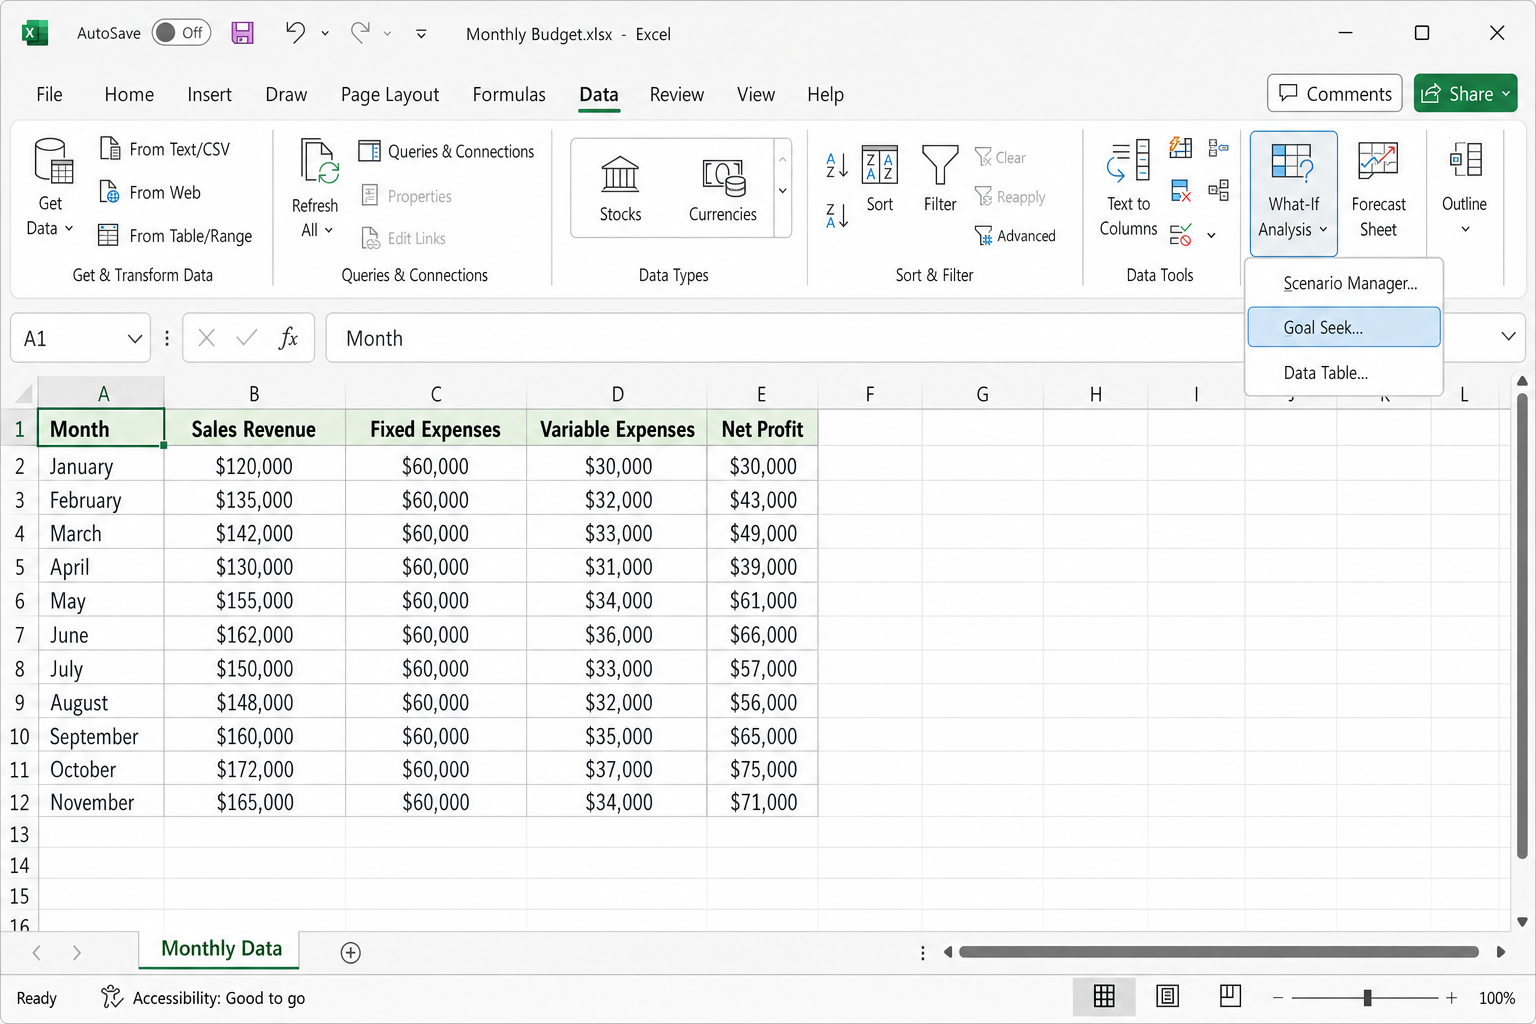Viewport: 1536px width, 1024px height.
Task: Open the Comments pane
Action: point(1335,93)
